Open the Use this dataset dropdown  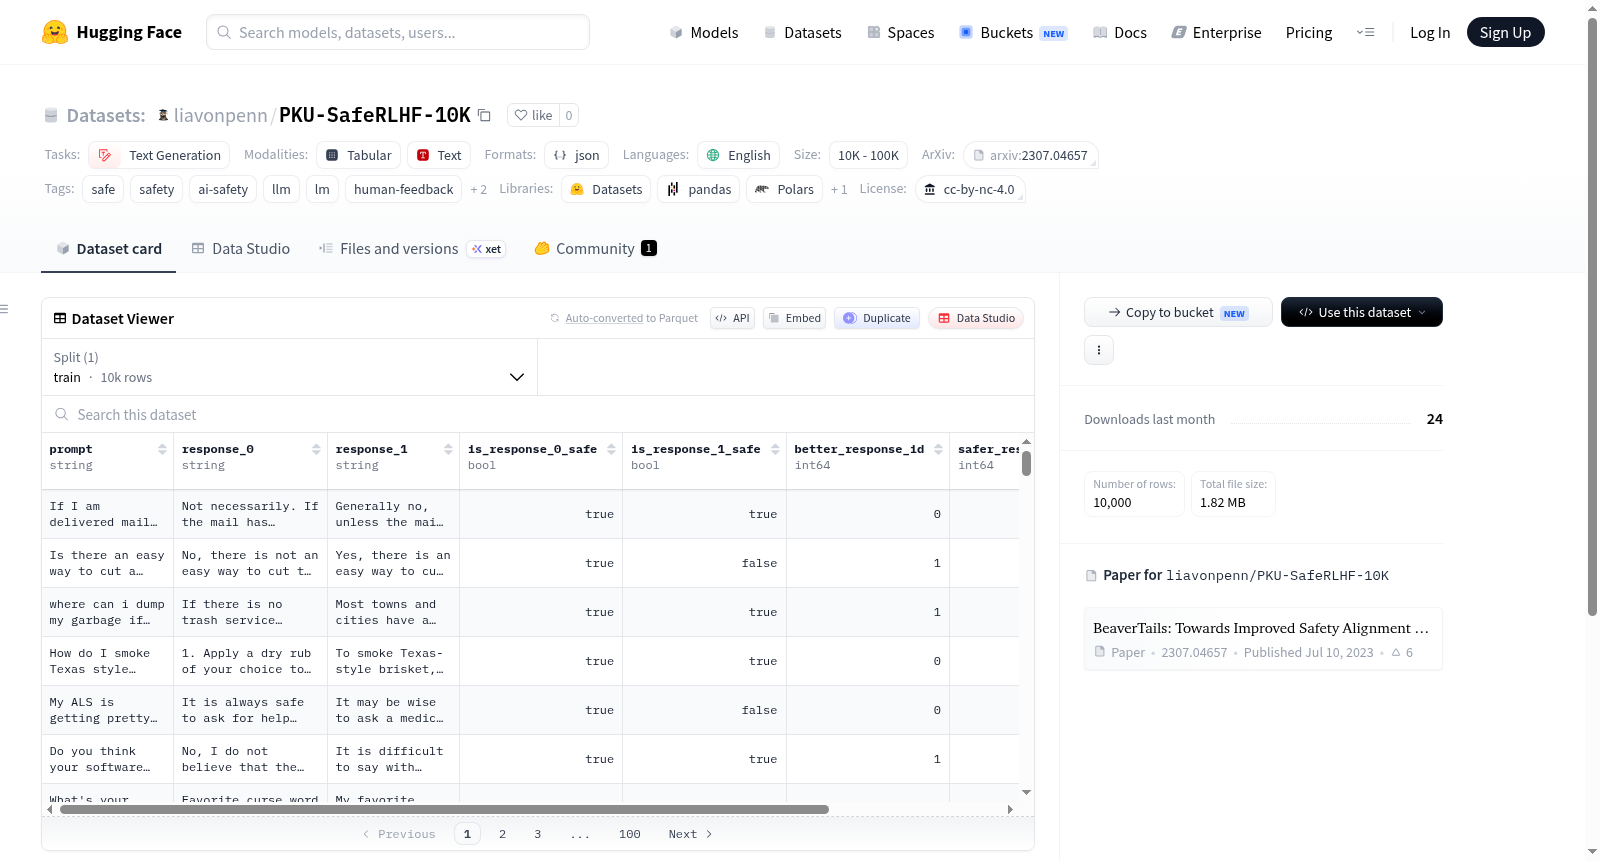coord(1362,312)
